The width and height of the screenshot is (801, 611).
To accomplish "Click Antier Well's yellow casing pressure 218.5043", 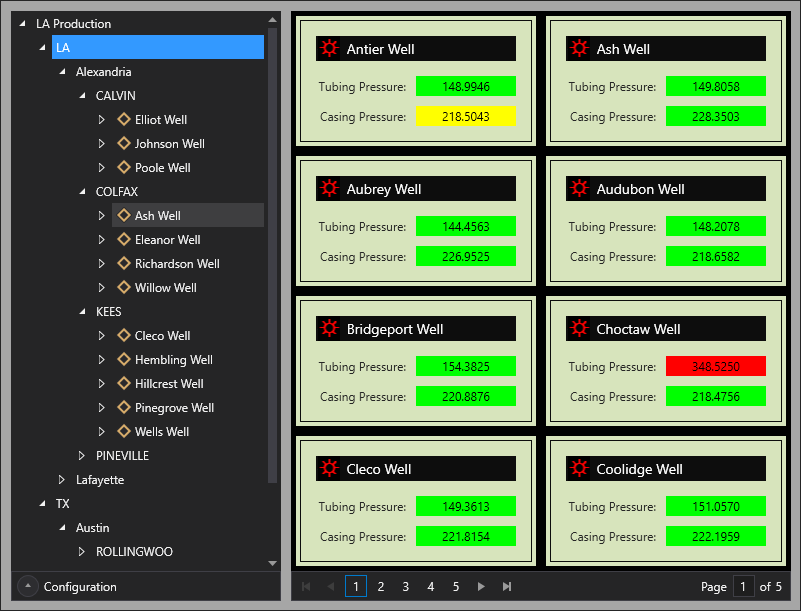I will [x=465, y=116].
